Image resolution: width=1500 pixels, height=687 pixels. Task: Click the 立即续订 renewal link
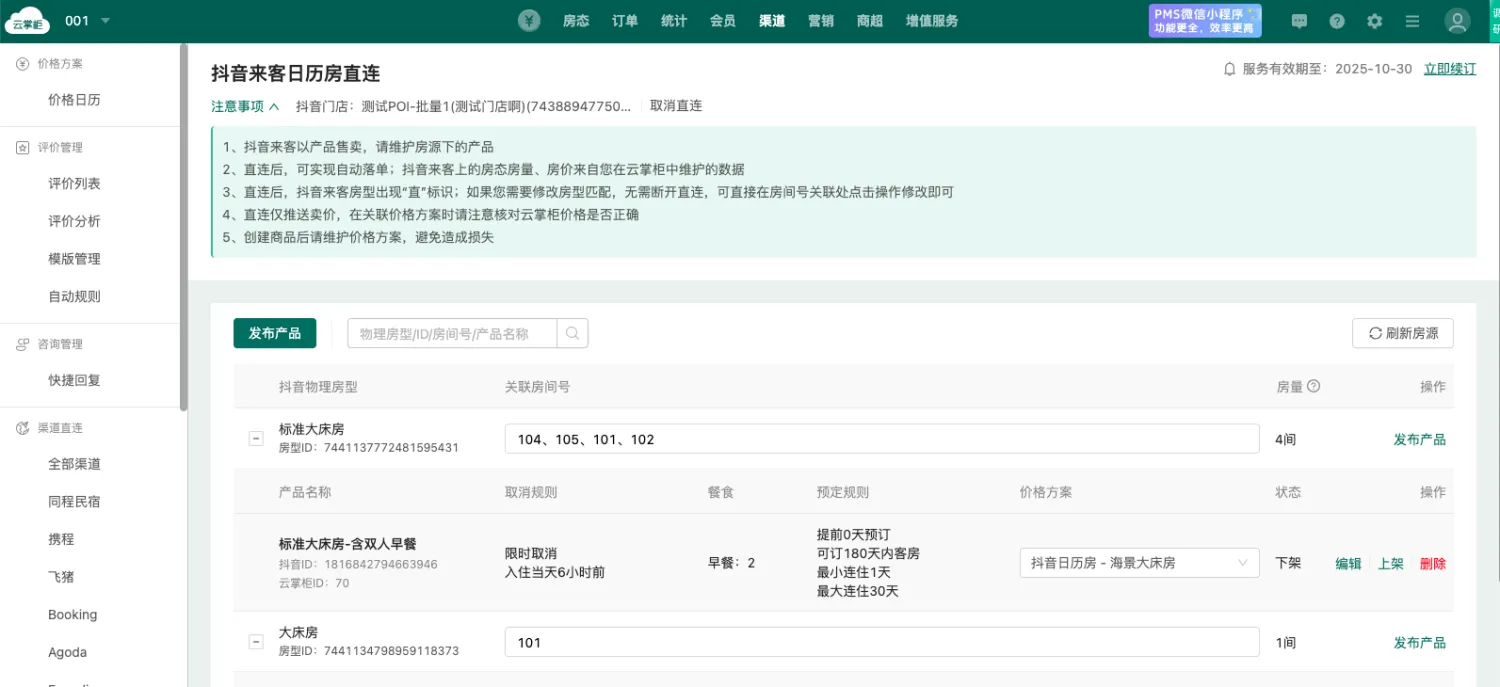1450,69
